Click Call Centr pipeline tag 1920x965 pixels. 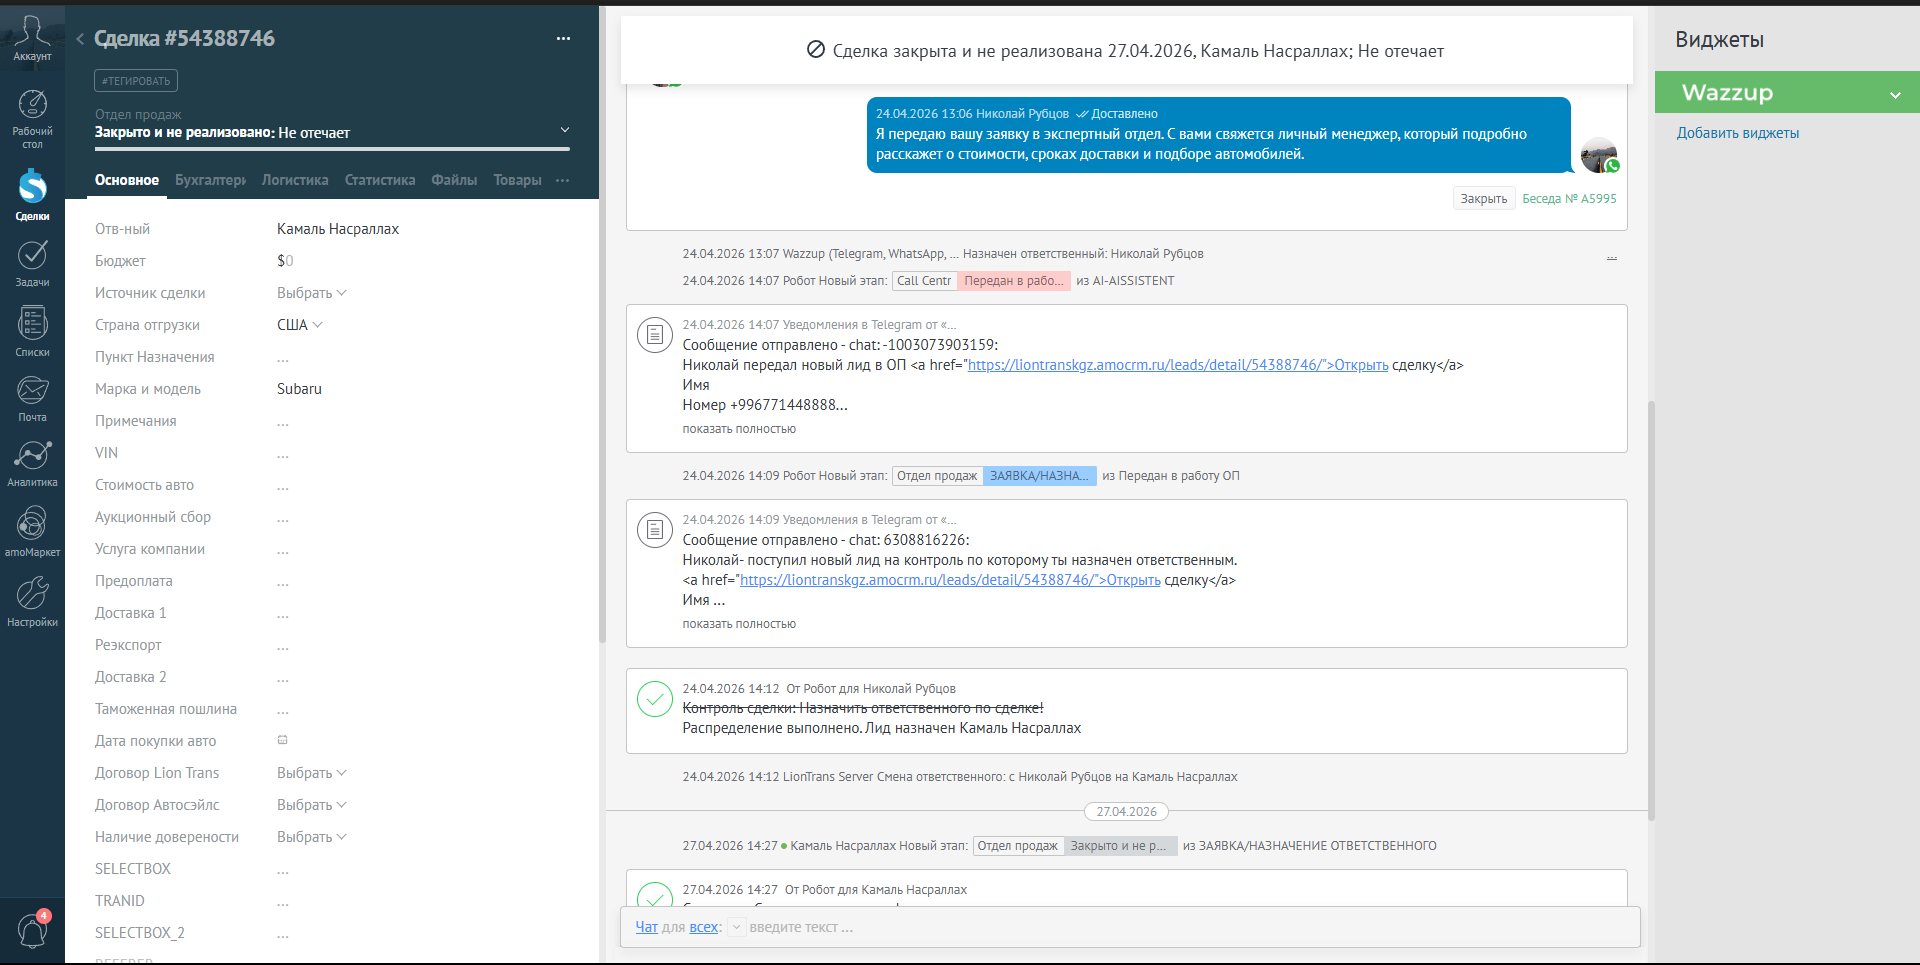click(x=924, y=281)
